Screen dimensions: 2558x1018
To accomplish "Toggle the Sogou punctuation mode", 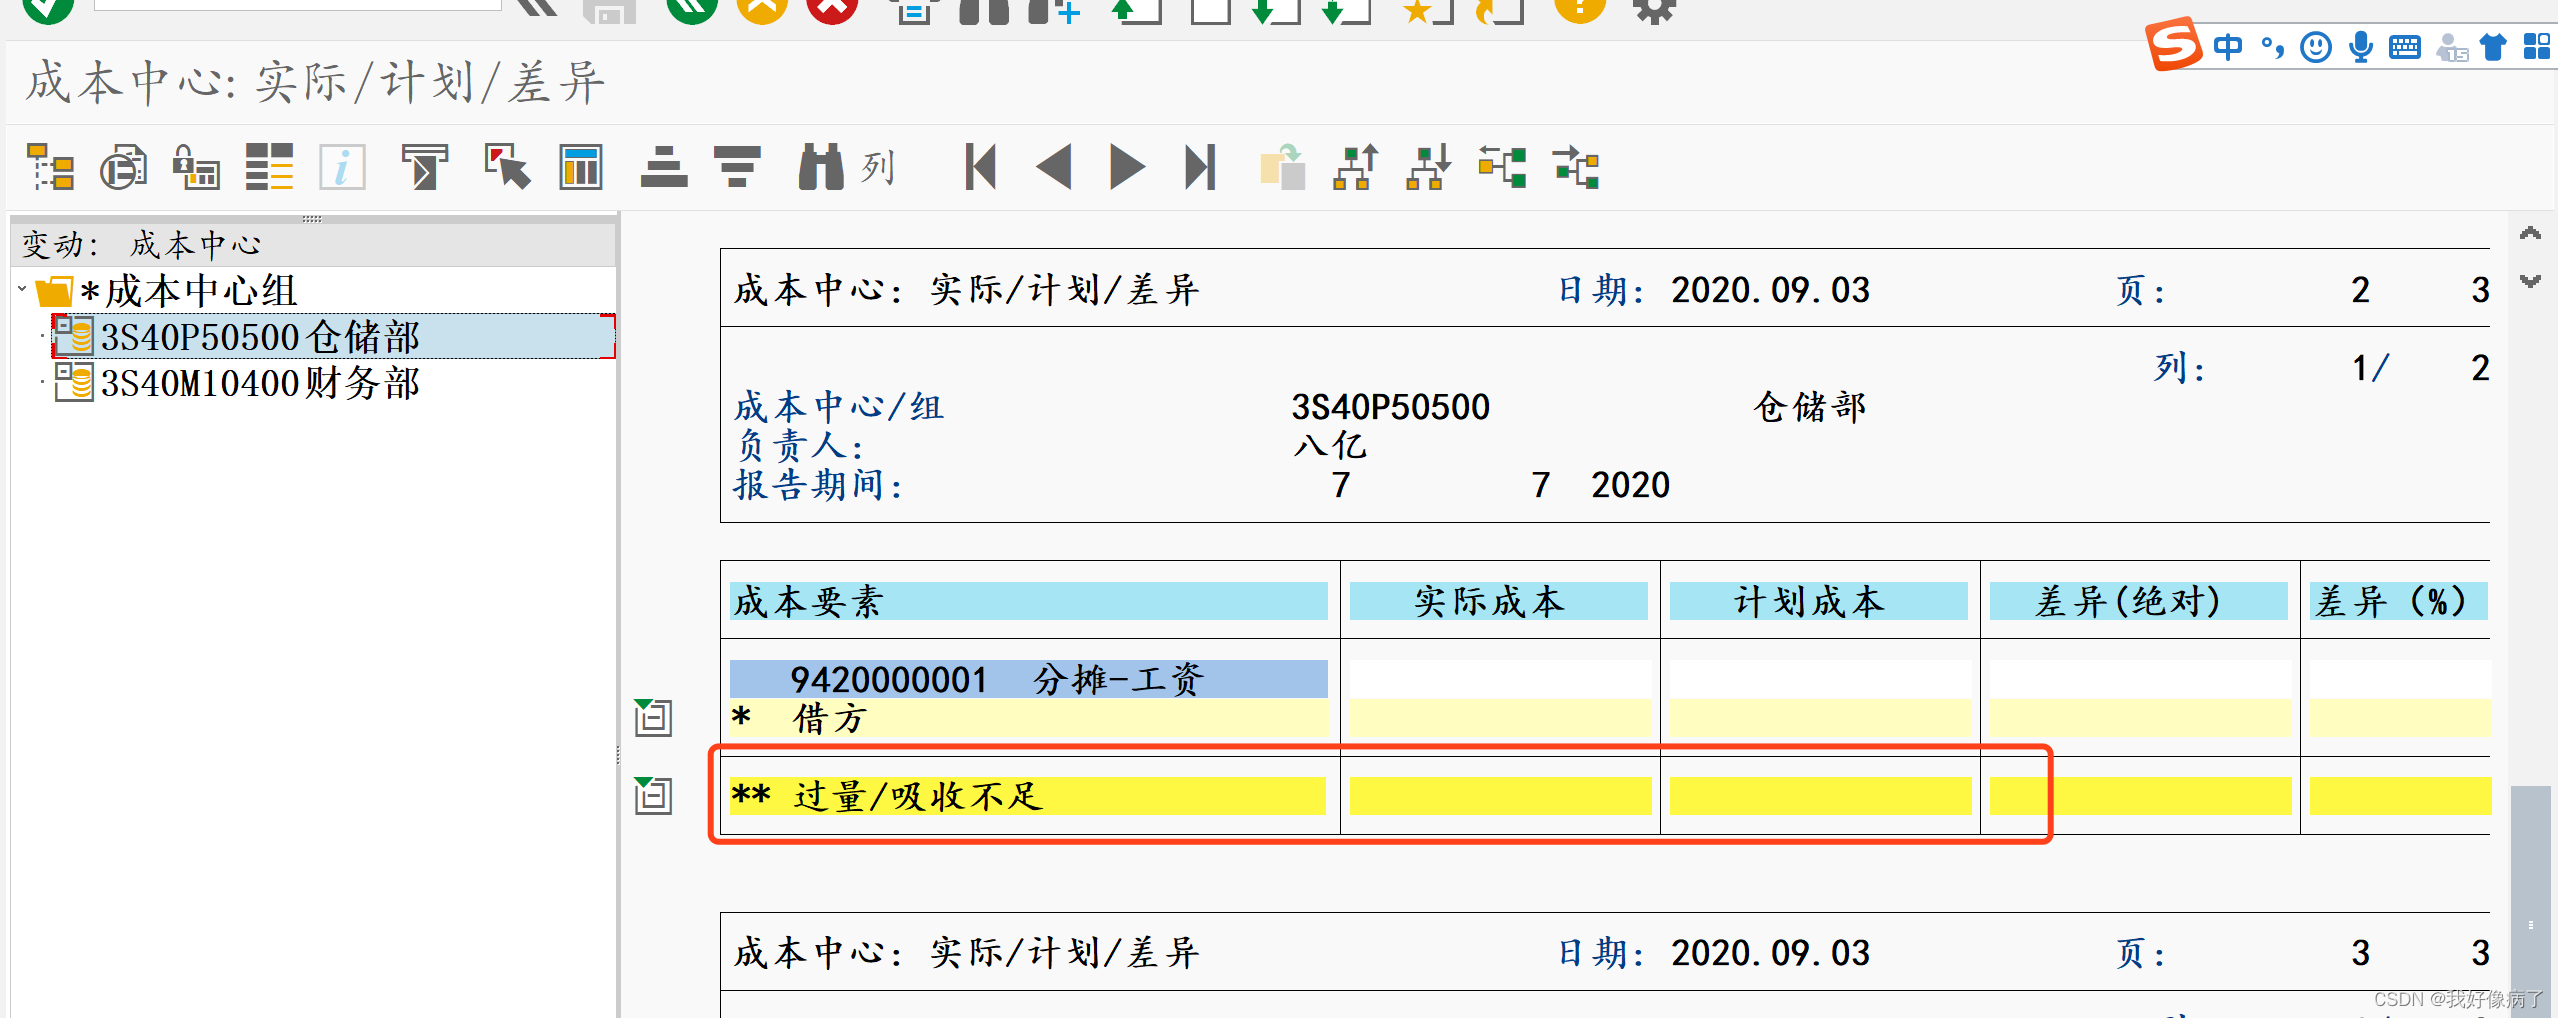I will 2272,47.
